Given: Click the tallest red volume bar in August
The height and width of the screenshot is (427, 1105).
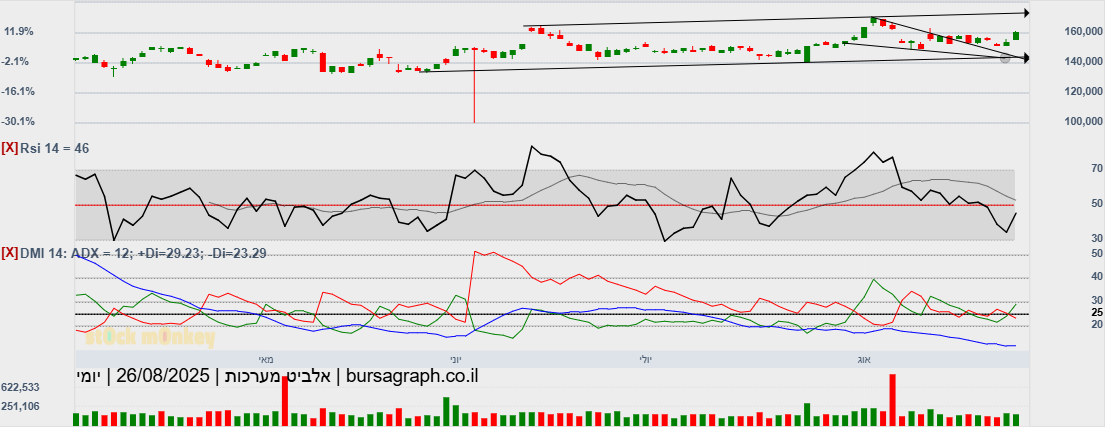Looking at the screenshot, I should [x=892, y=400].
